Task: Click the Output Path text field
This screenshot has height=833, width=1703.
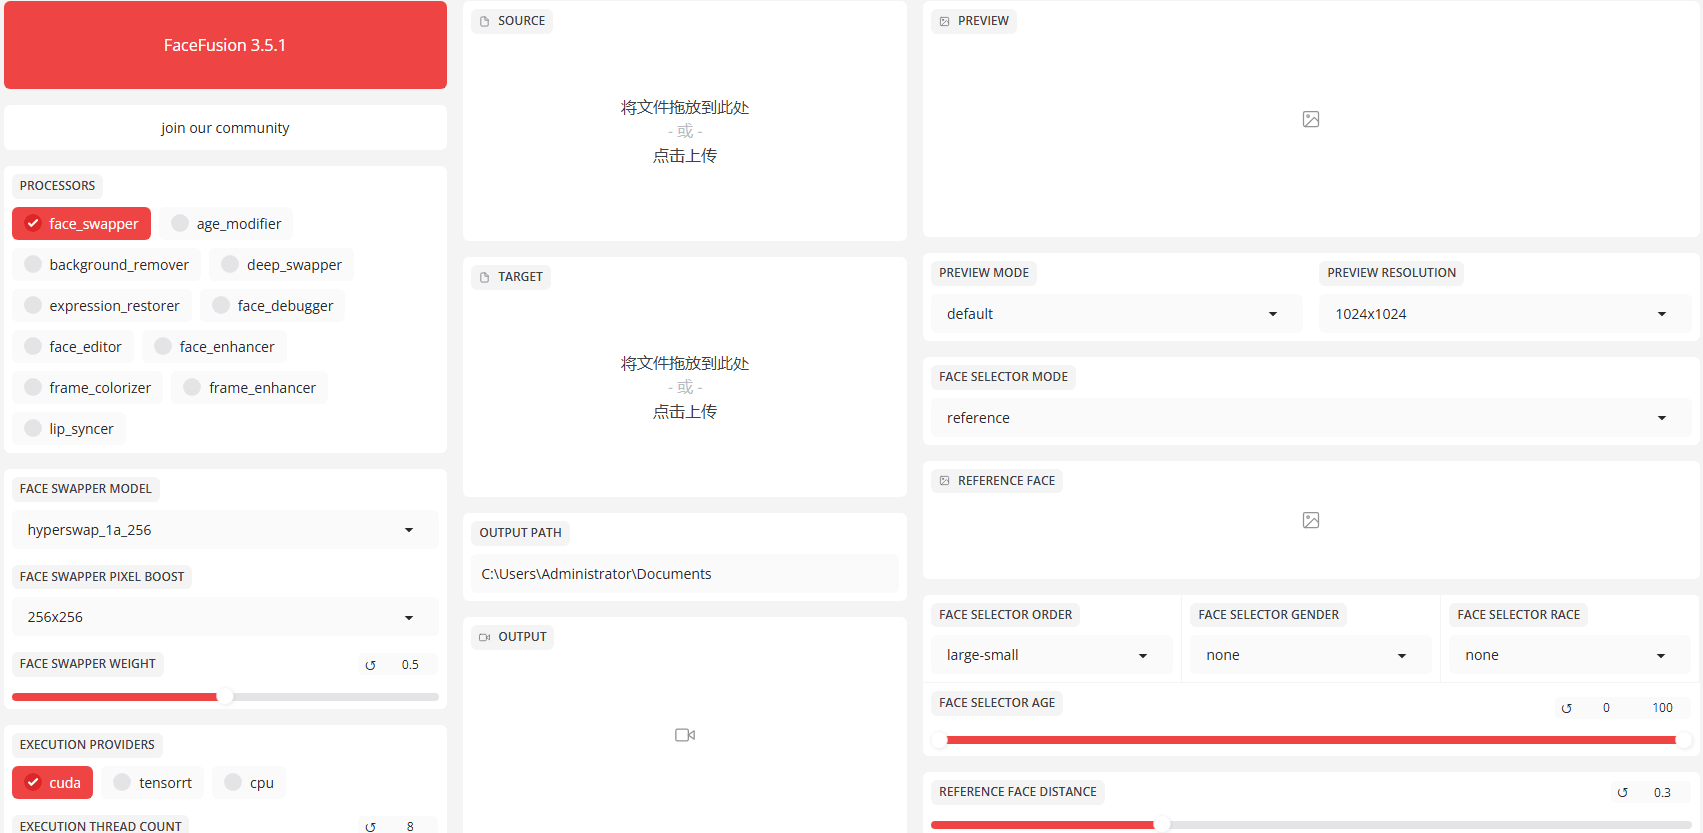Action: click(684, 574)
